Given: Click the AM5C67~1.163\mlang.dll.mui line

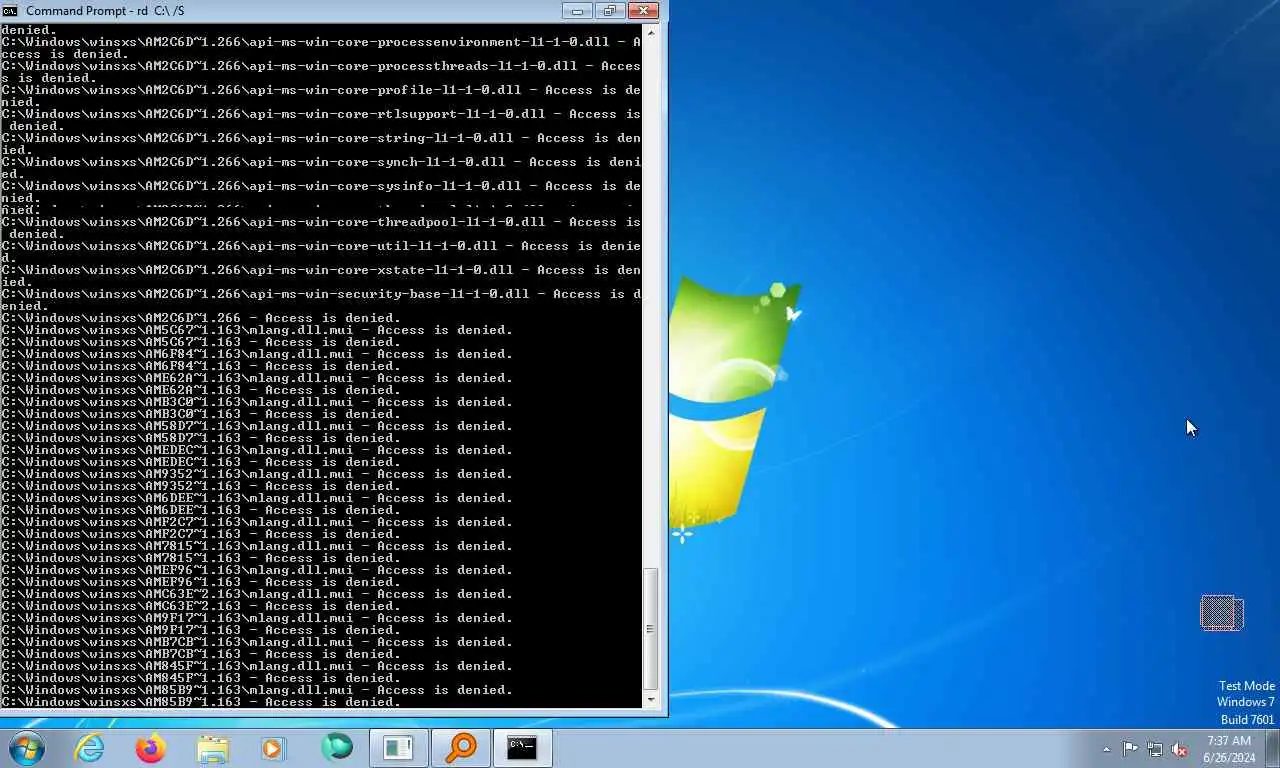Looking at the screenshot, I should (x=257, y=330).
